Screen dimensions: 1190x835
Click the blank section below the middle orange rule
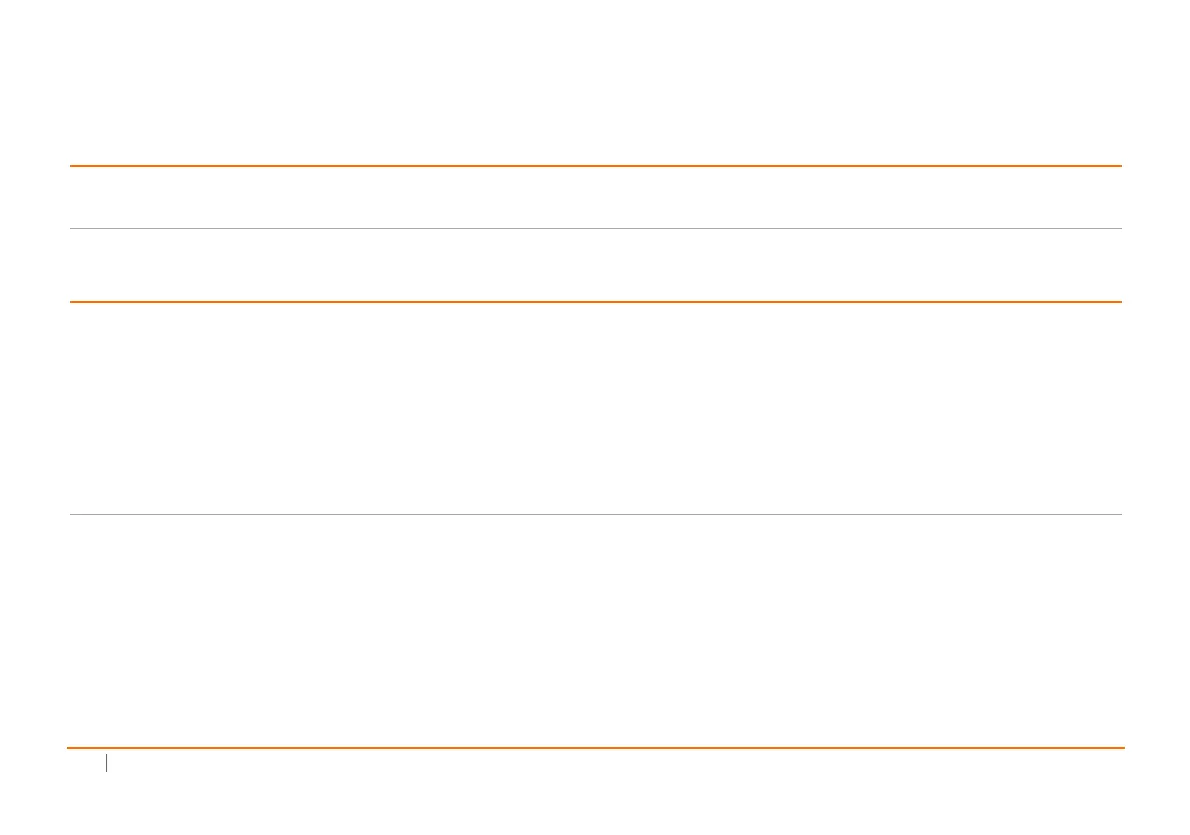click(x=595, y=408)
